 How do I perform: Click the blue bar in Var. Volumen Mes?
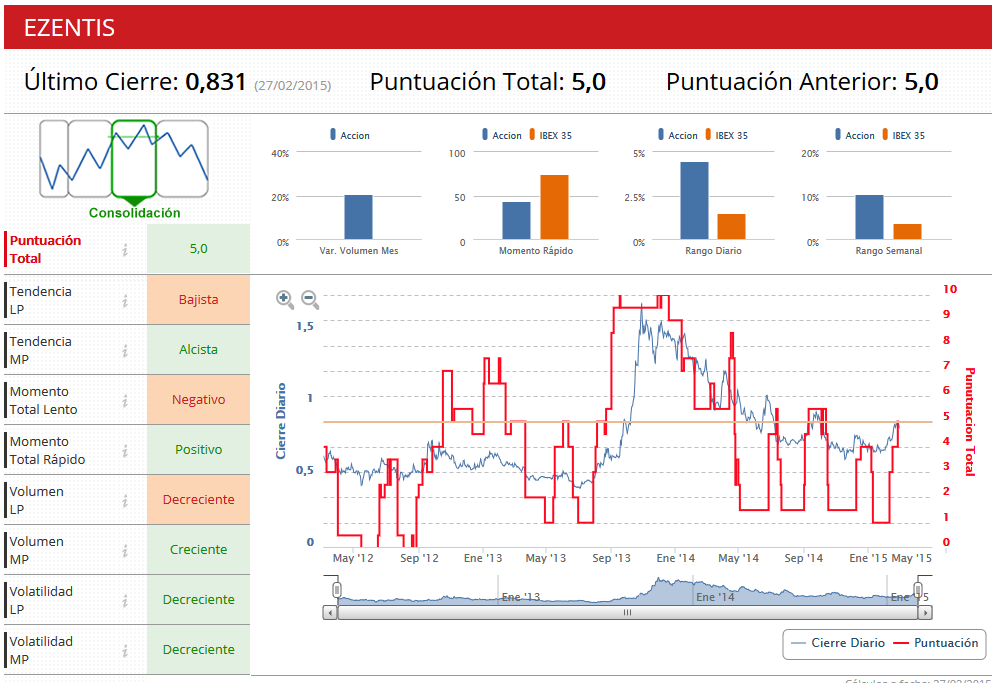[358, 217]
